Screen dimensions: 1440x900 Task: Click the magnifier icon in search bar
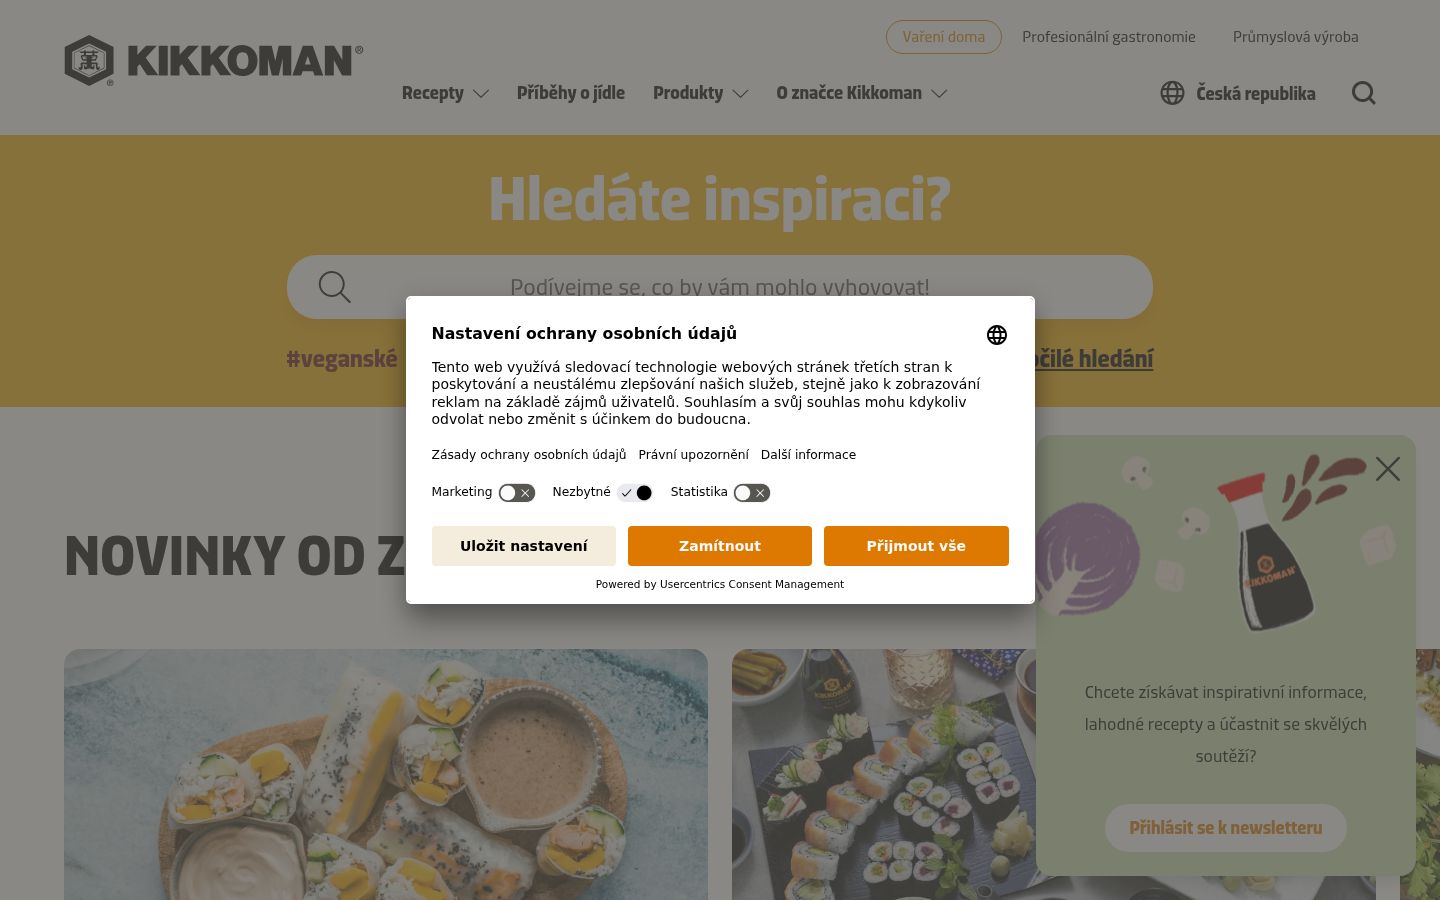coord(334,287)
